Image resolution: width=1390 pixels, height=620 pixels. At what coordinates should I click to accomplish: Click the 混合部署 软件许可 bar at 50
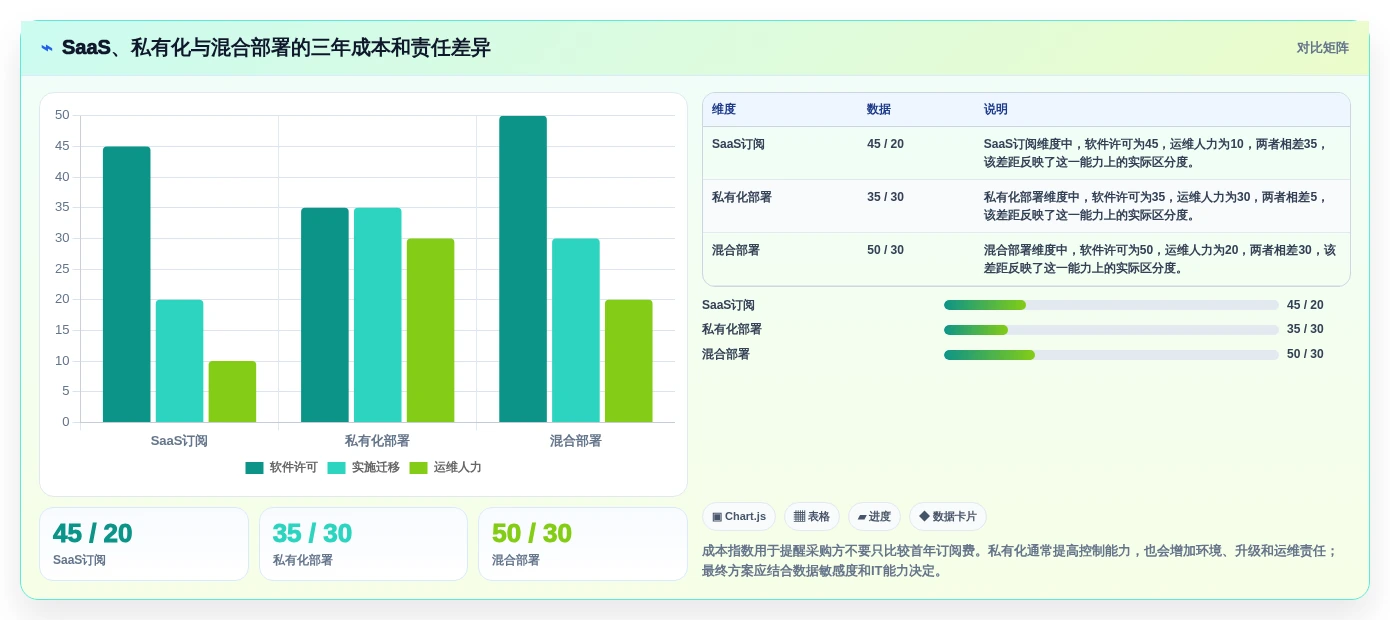click(x=523, y=269)
